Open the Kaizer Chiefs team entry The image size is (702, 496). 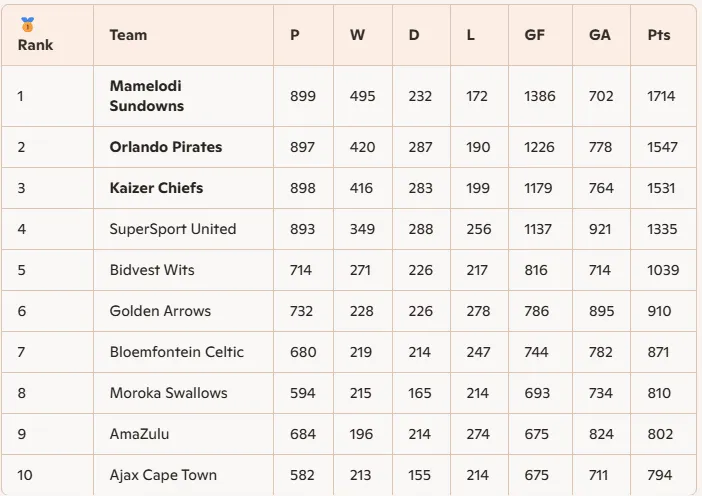156,188
